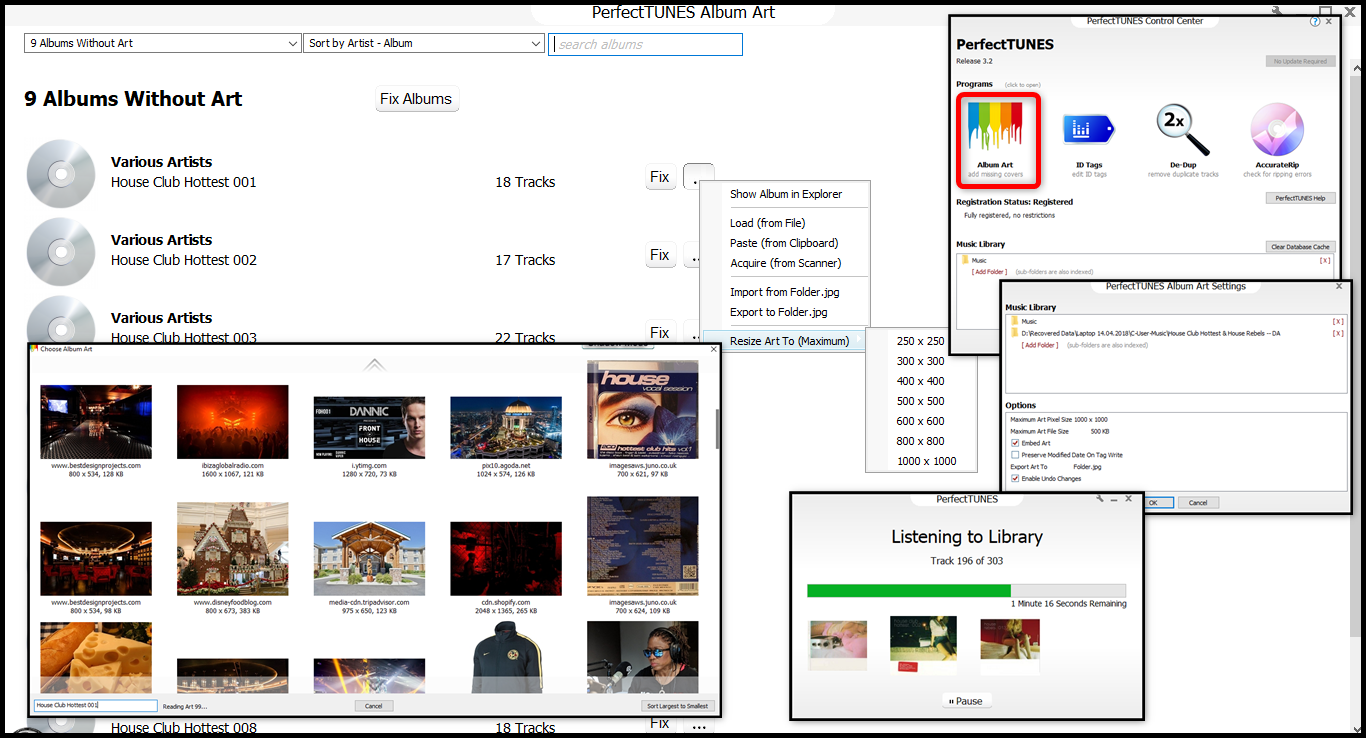Click the PerfectTUNES Help button
1366x738 pixels.
(1300, 198)
